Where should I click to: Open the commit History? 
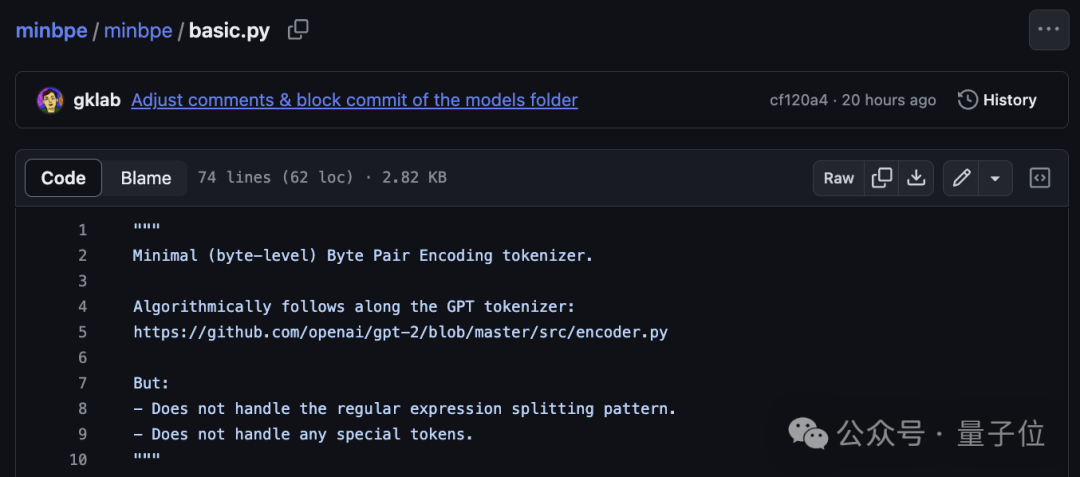click(997, 100)
